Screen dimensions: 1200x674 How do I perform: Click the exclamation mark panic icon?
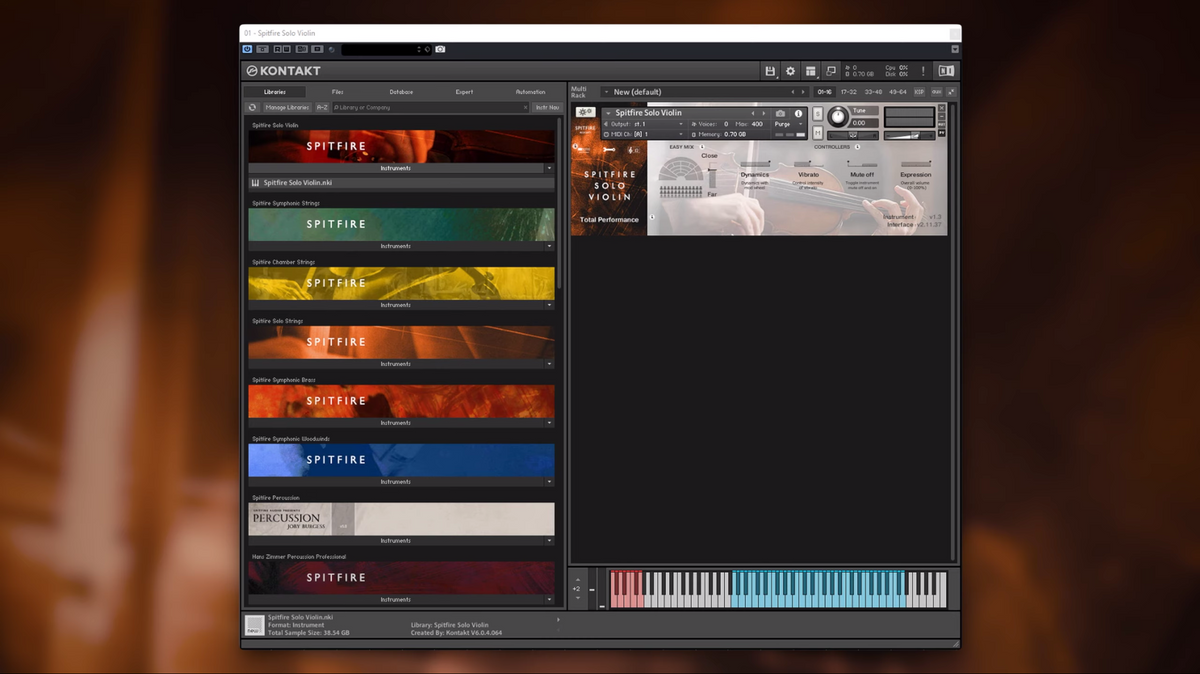(x=923, y=71)
